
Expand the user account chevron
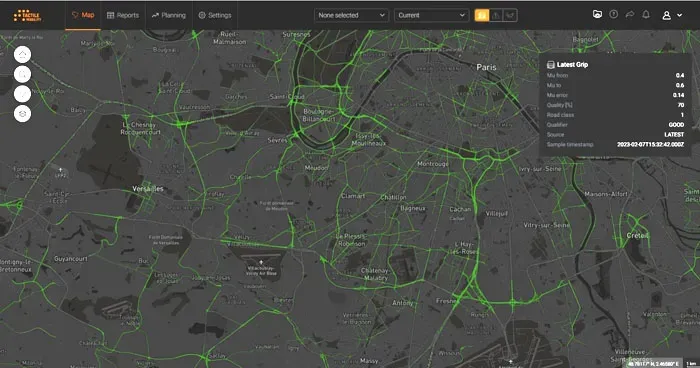(x=679, y=16)
